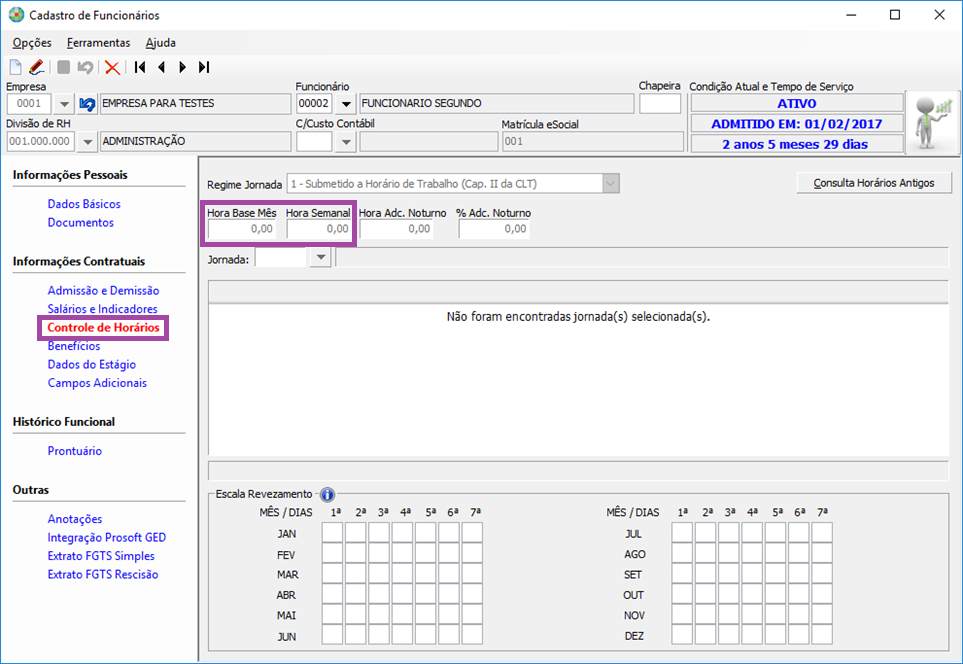Click the Hora Base Mês field

[x=242, y=229]
